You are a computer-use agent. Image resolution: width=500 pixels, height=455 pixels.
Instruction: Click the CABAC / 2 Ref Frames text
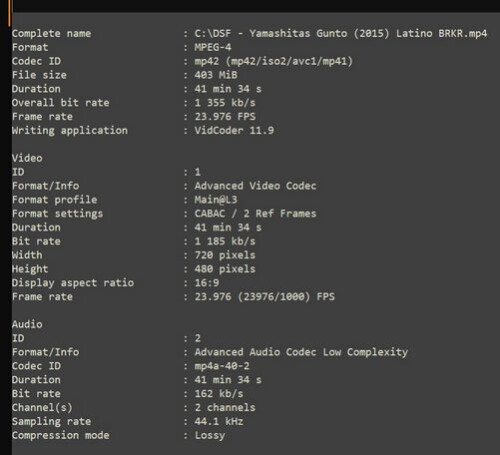(255, 213)
